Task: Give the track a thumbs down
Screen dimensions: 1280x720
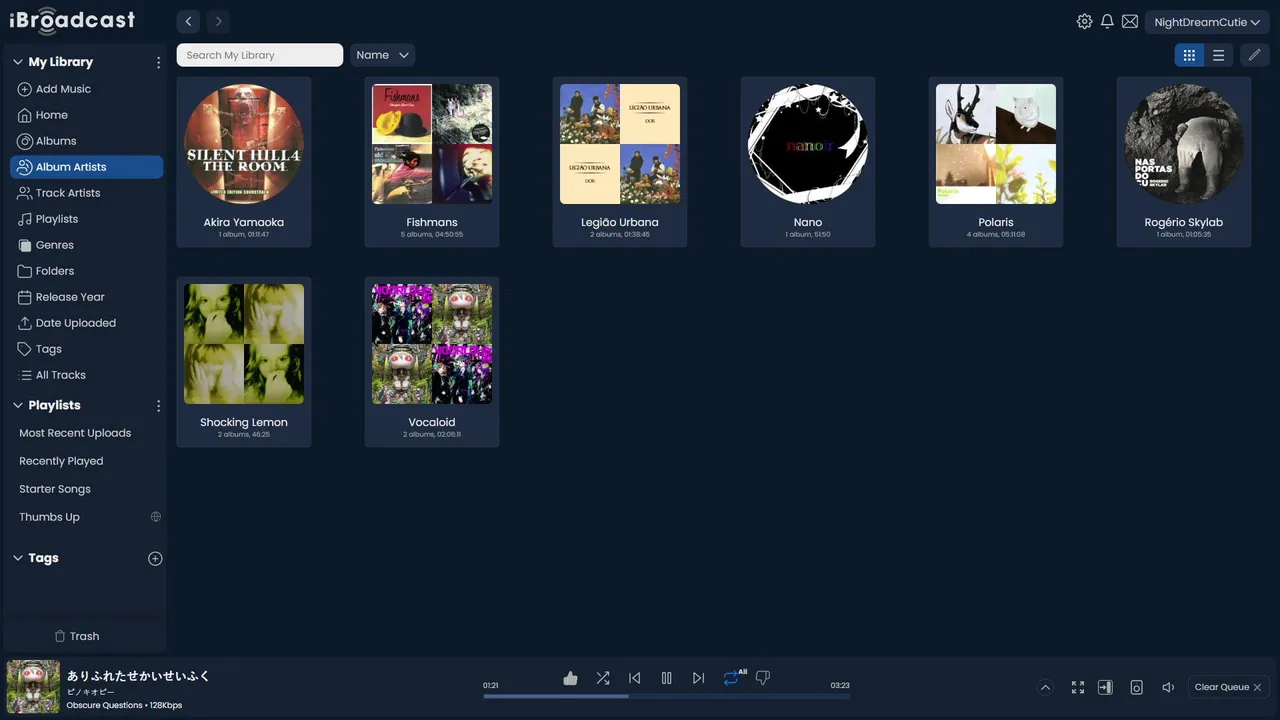Action: tap(763, 678)
